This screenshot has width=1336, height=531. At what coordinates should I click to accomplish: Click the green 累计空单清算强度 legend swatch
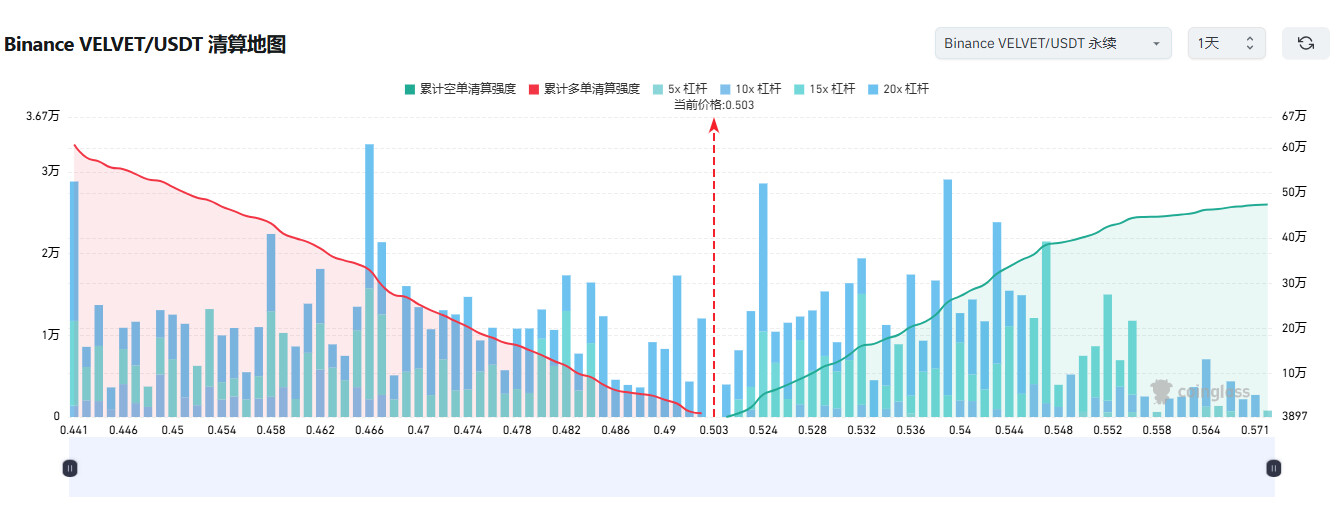[x=409, y=89]
